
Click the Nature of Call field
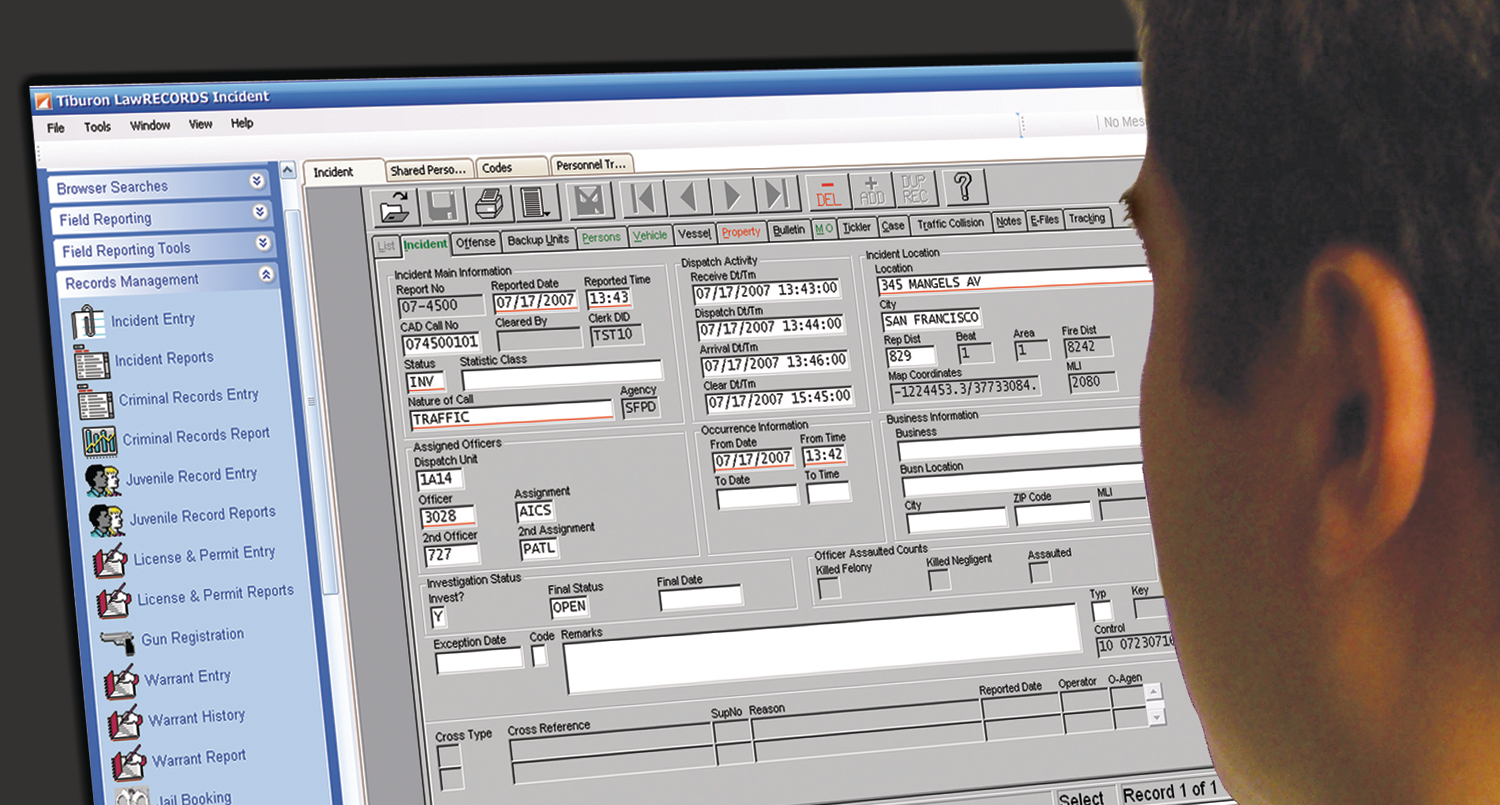tap(511, 418)
